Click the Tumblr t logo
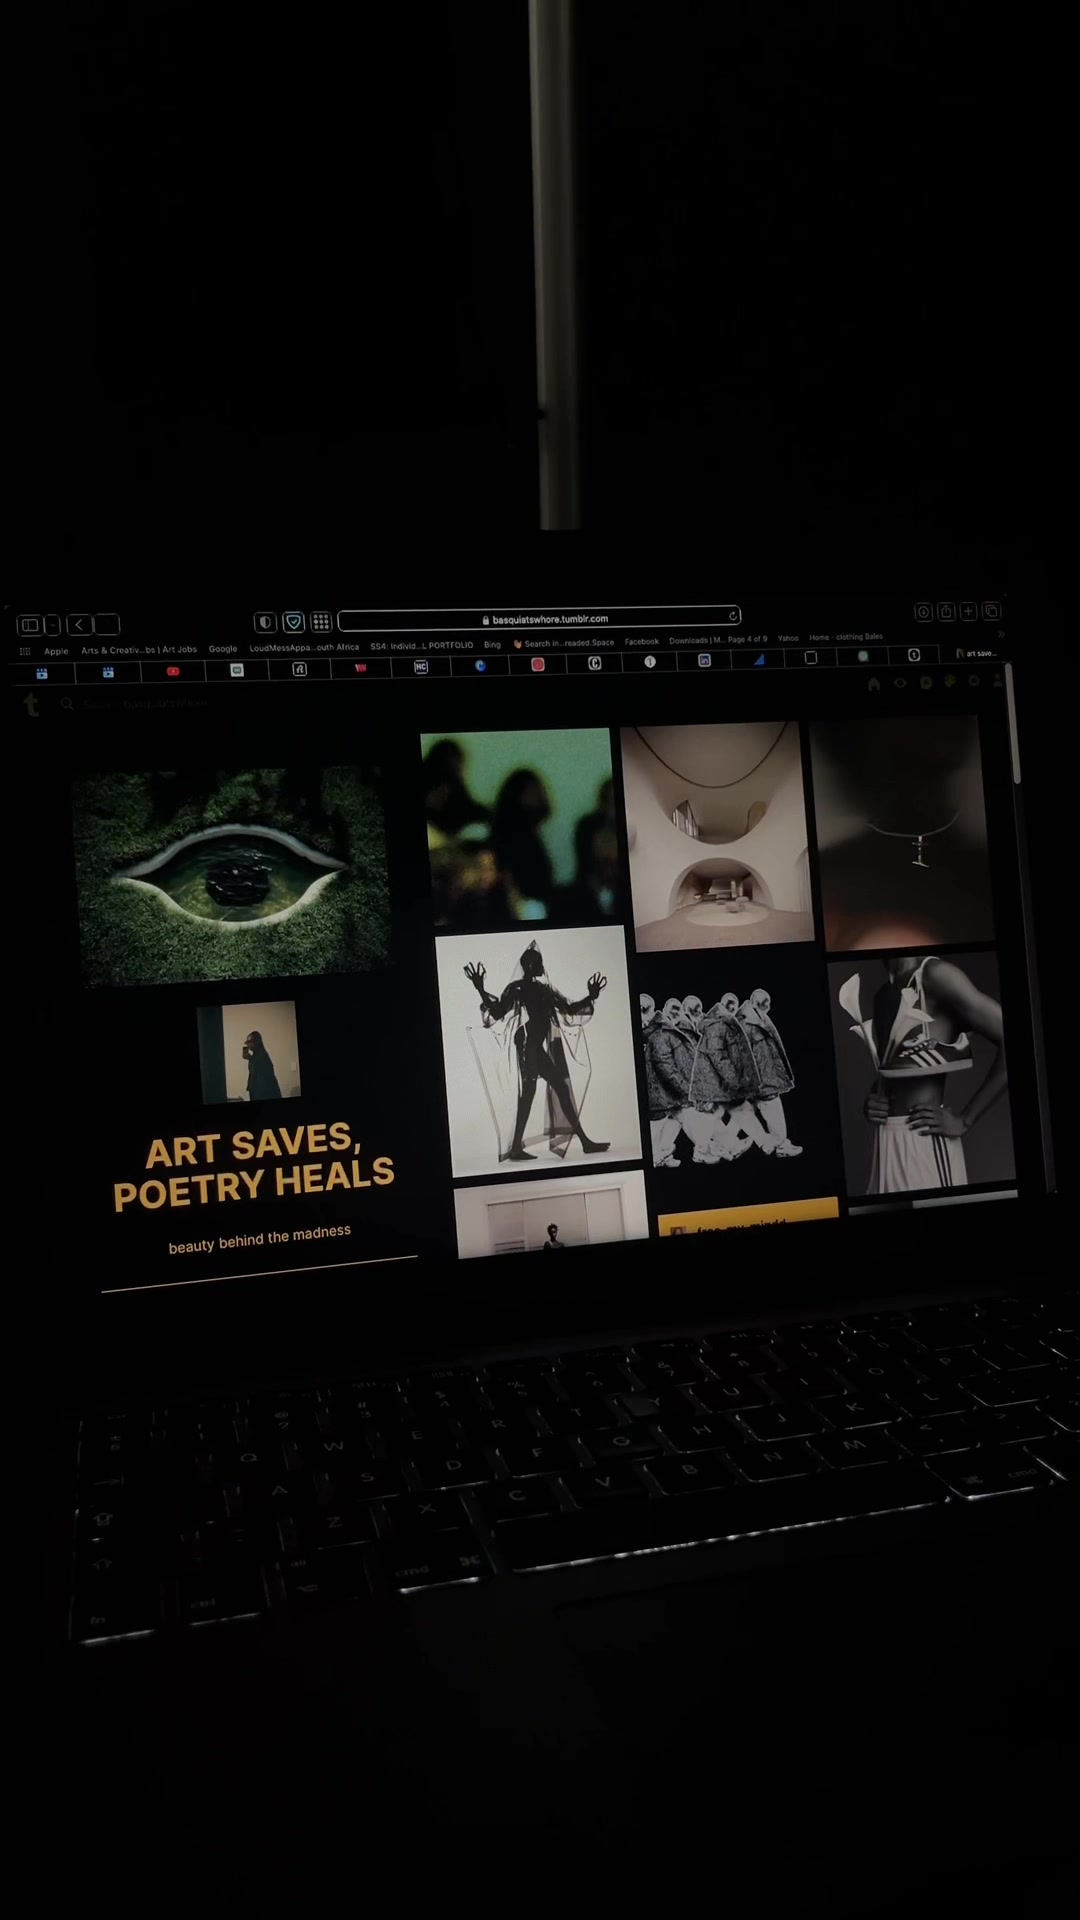The height and width of the screenshot is (1920, 1080). [x=31, y=705]
